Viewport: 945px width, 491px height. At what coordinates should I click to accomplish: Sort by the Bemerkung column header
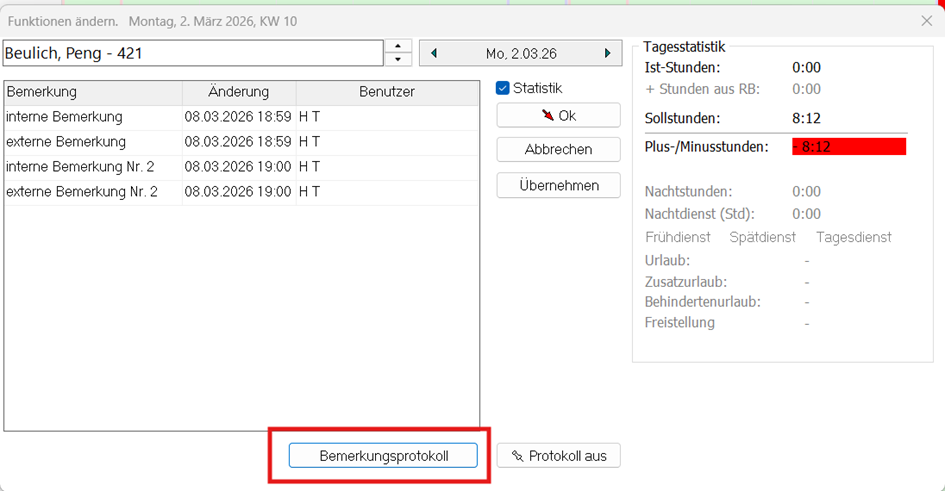point(93,92)
